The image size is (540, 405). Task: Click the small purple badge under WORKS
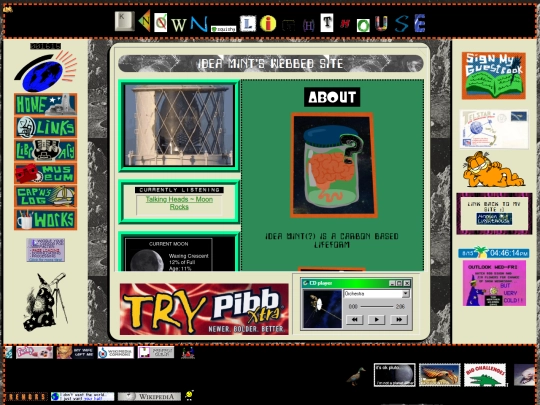tap(45, 250)
